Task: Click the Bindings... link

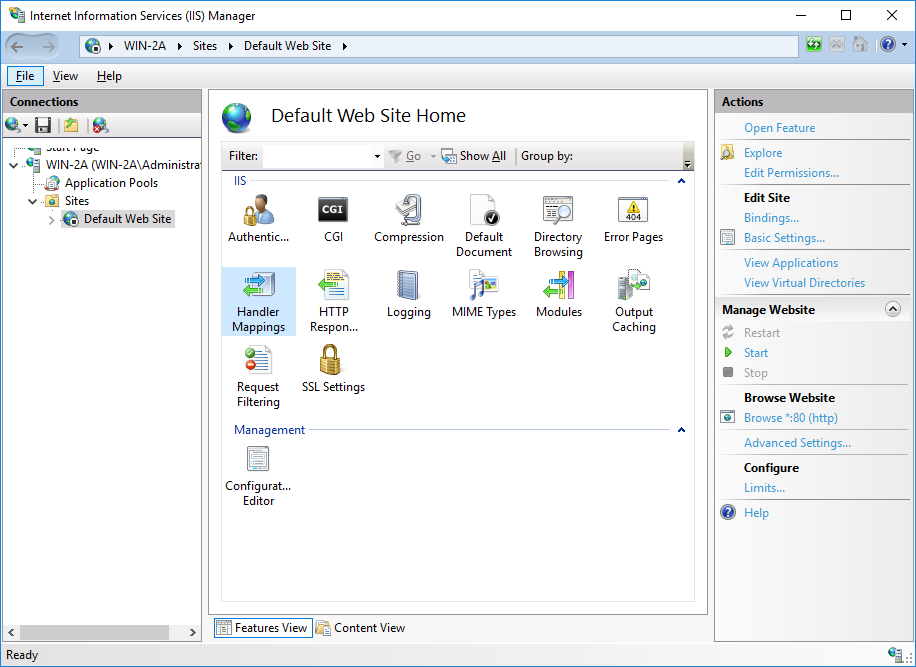Action: pyautogui.click(x=771, y=218)
